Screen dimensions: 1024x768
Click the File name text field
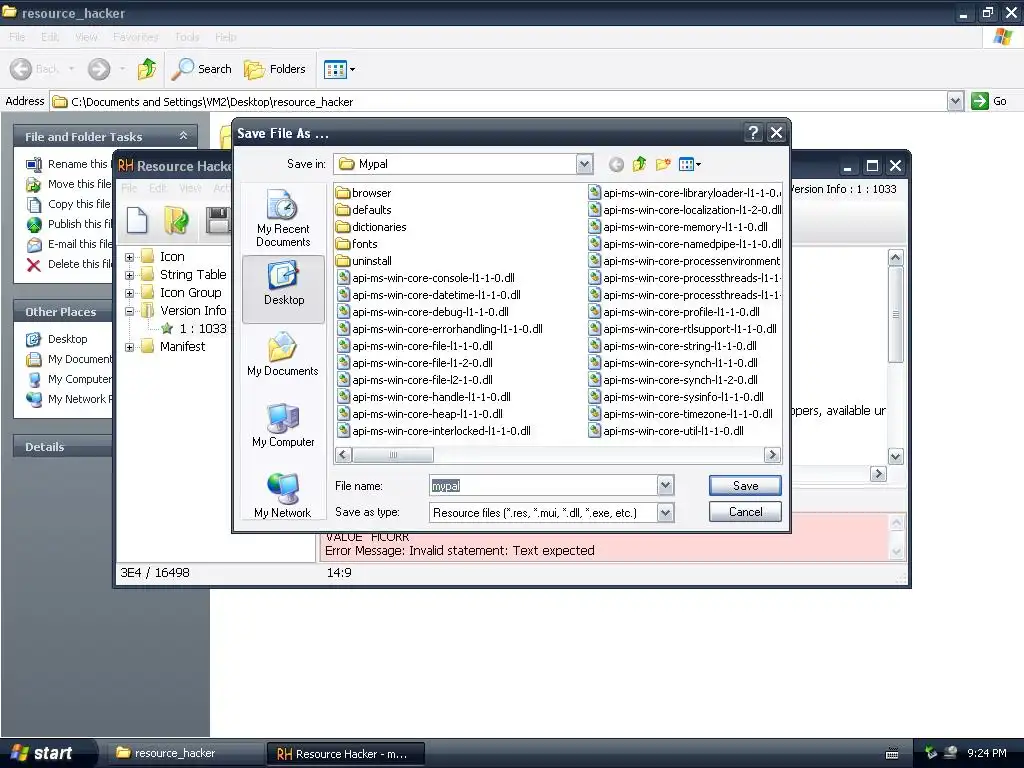[543, 485]
